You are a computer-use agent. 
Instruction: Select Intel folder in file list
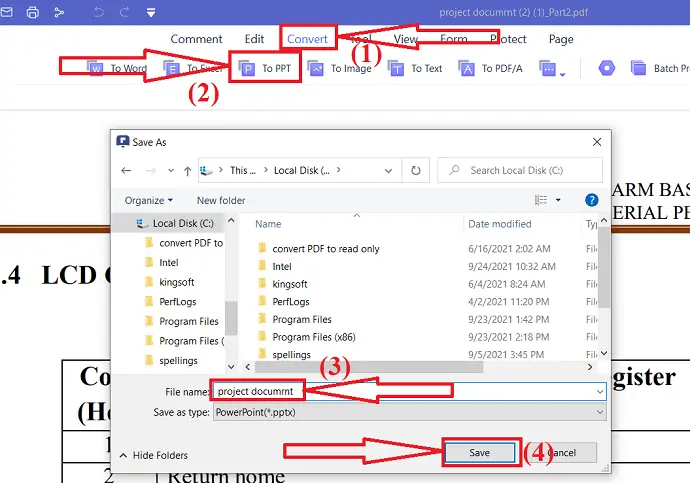click(274, 267)
